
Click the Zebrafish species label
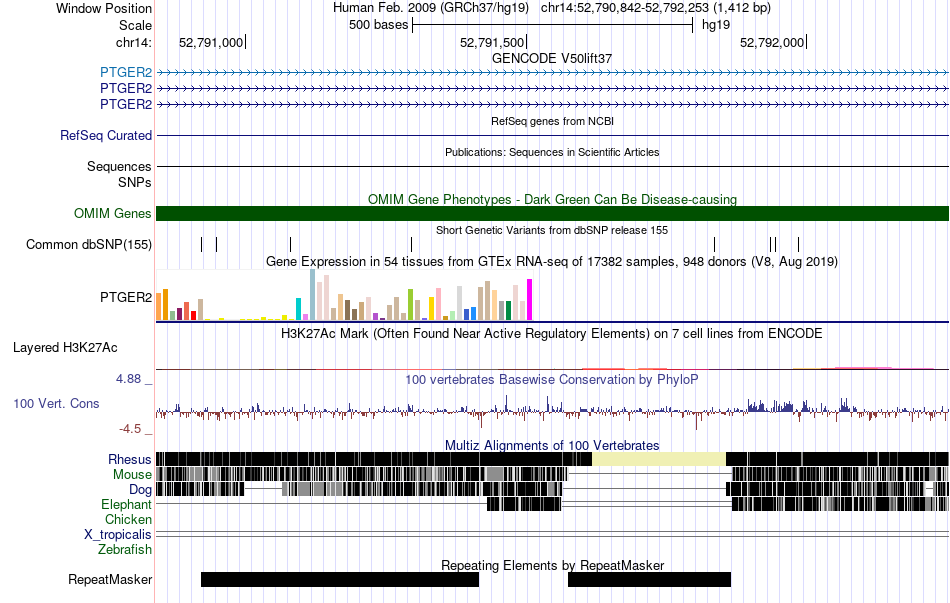point(125,549)
